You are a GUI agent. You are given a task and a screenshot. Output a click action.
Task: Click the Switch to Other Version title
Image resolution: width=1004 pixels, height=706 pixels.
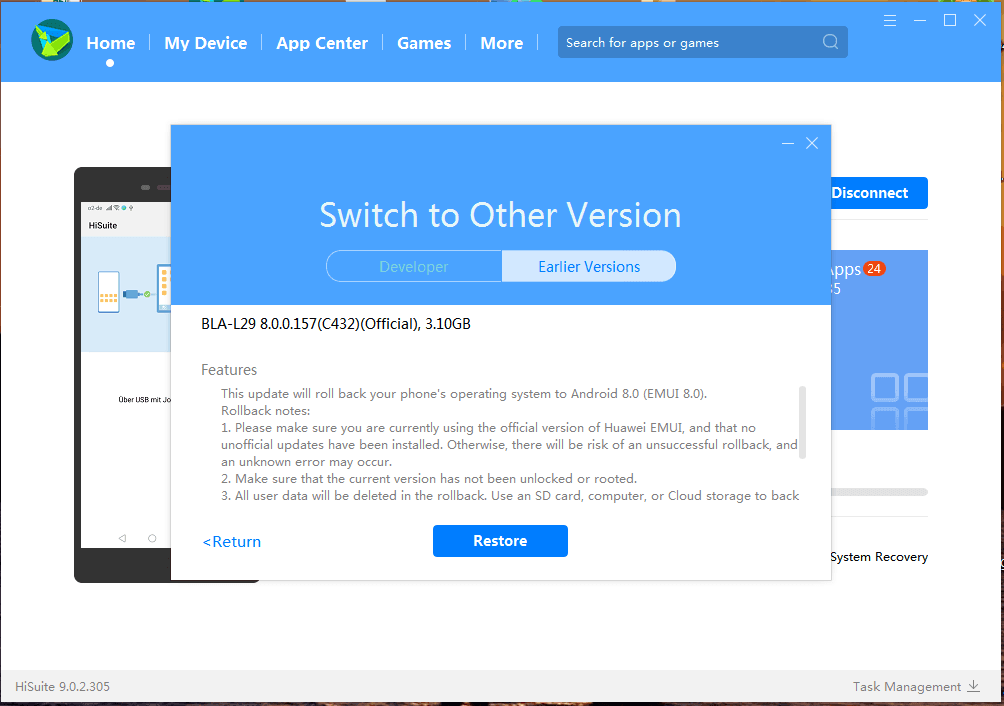click(x=500, y=215)
